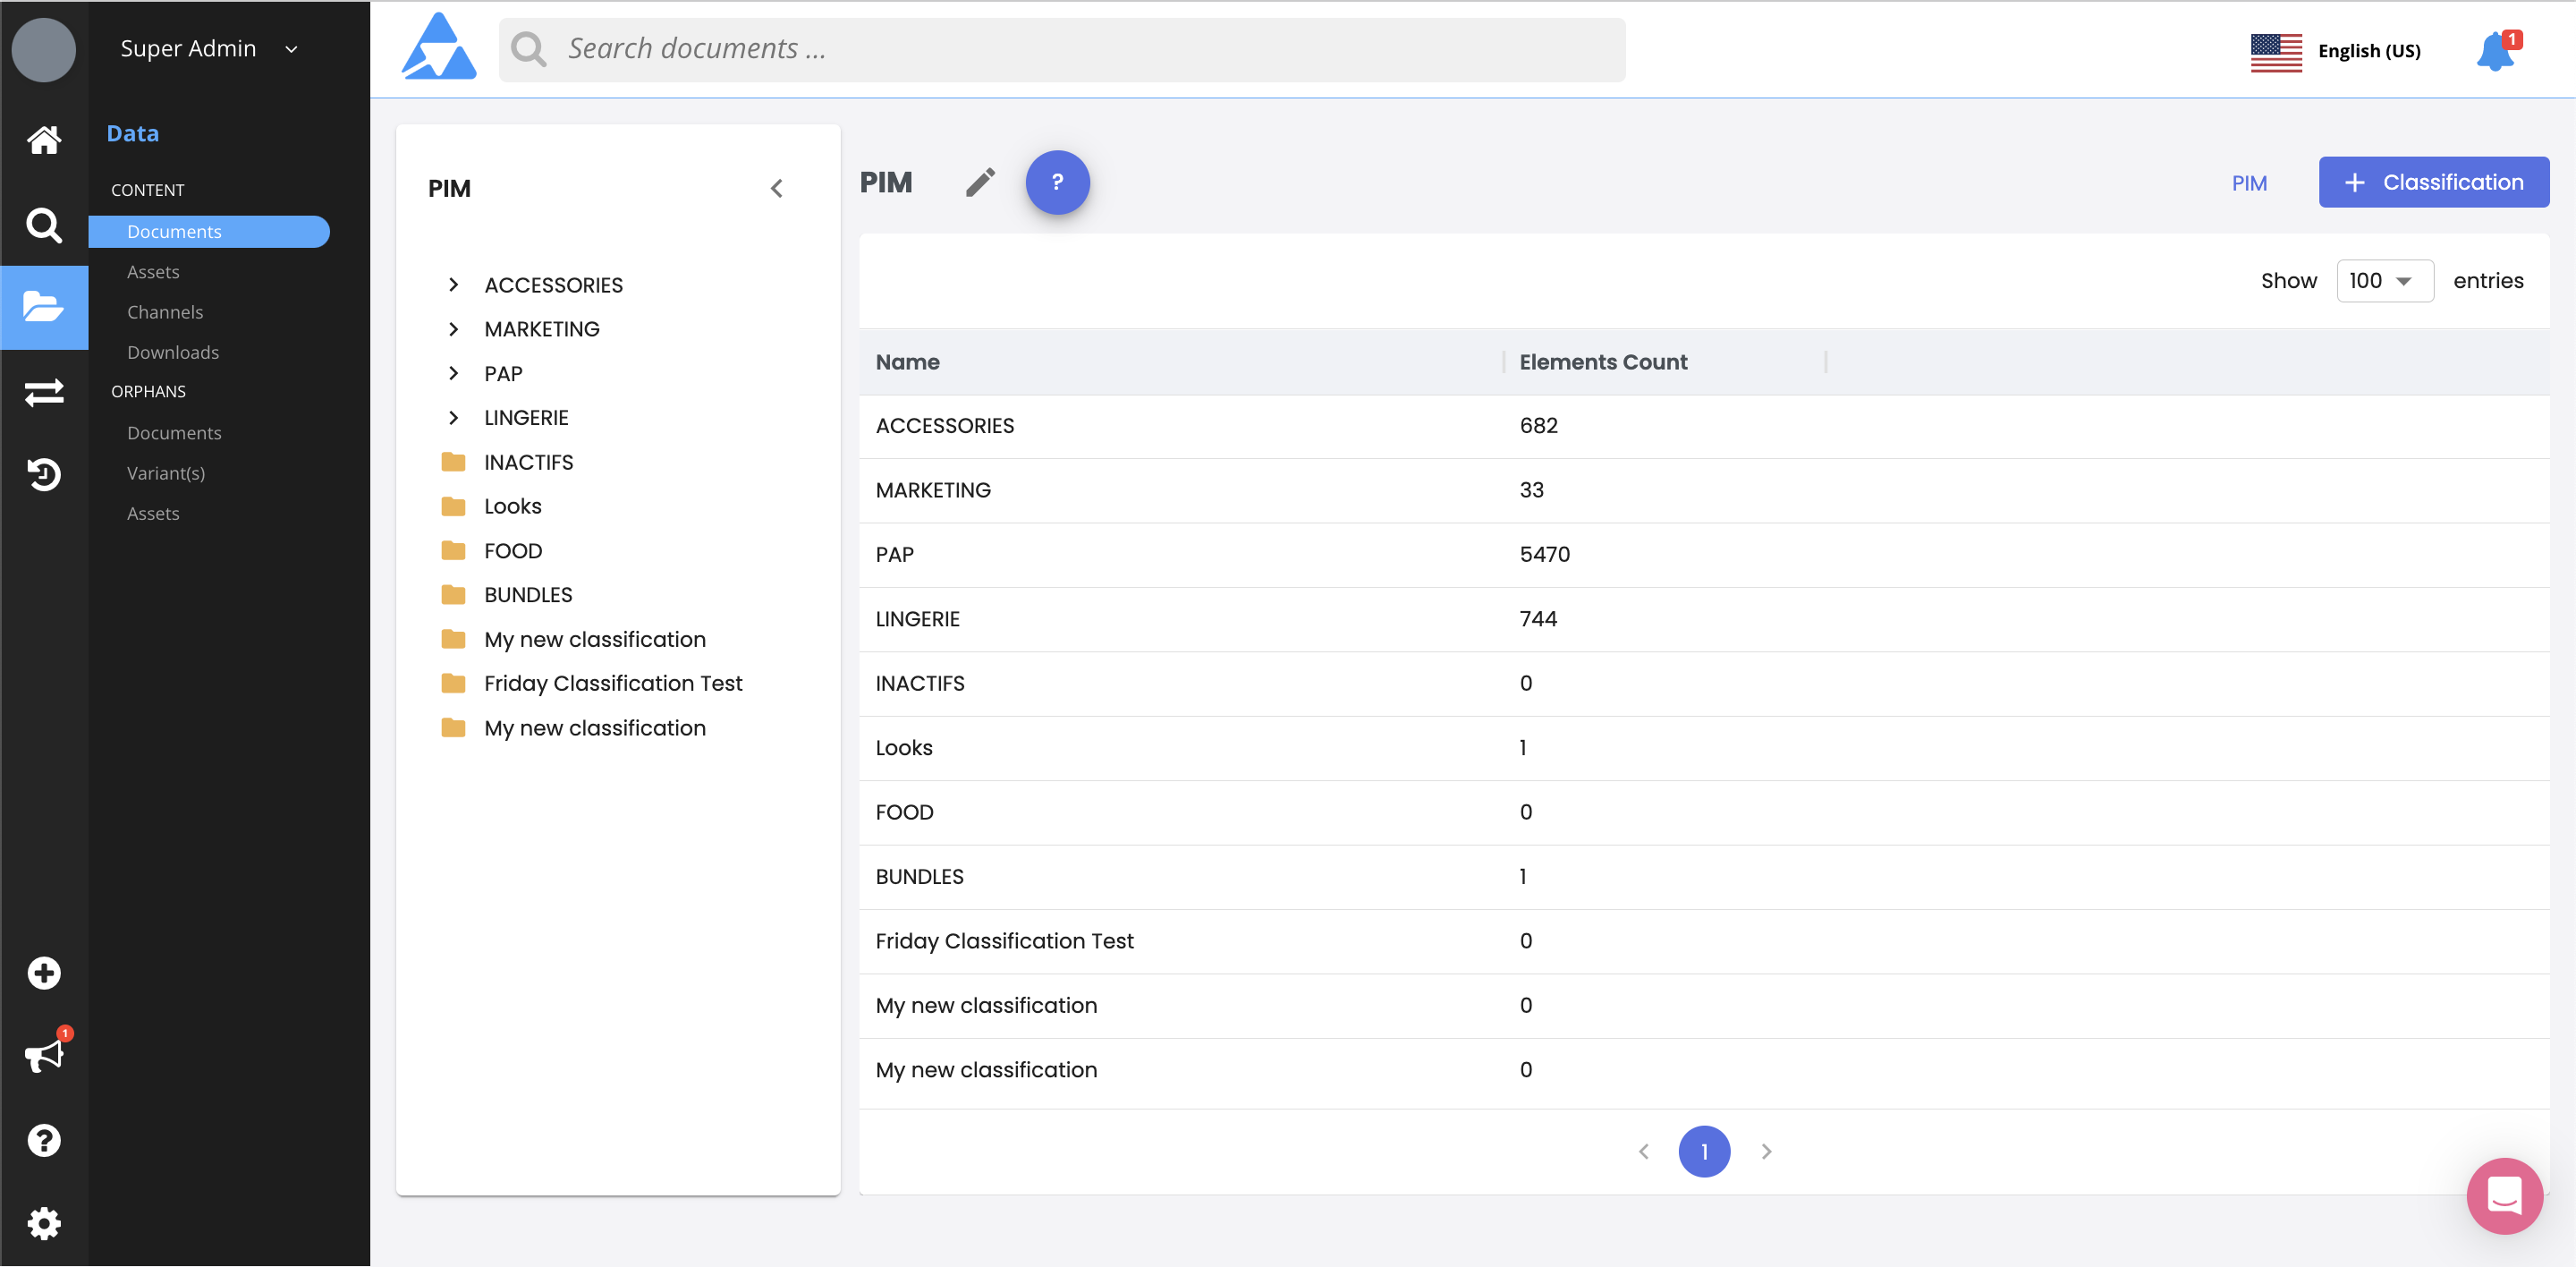Click Friday Classification Test table row
This screenshot has height=1267, width=2576.
coord(1703,941)
